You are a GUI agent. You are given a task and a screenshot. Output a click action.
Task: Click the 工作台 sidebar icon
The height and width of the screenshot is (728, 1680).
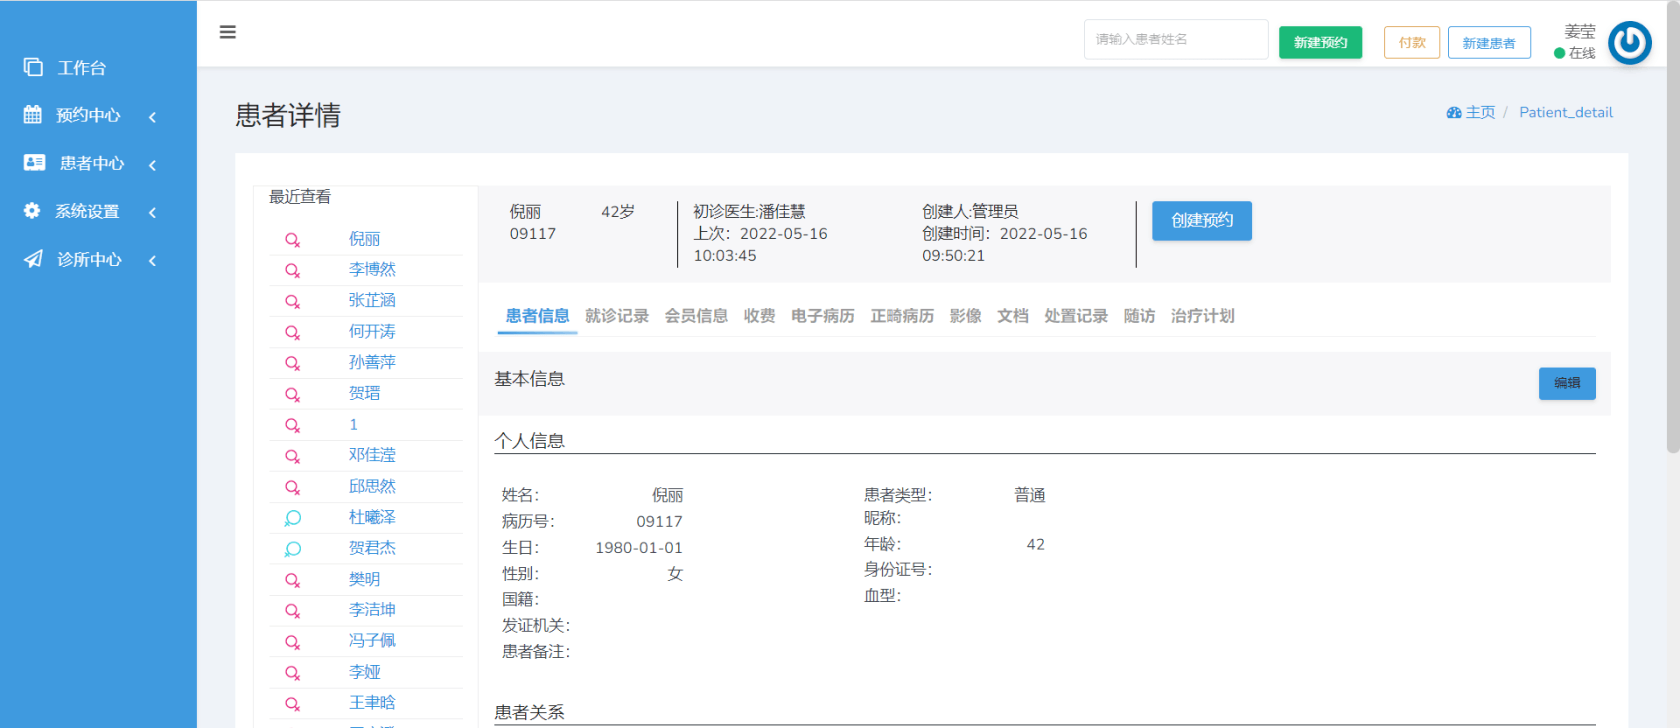point(33,67)
